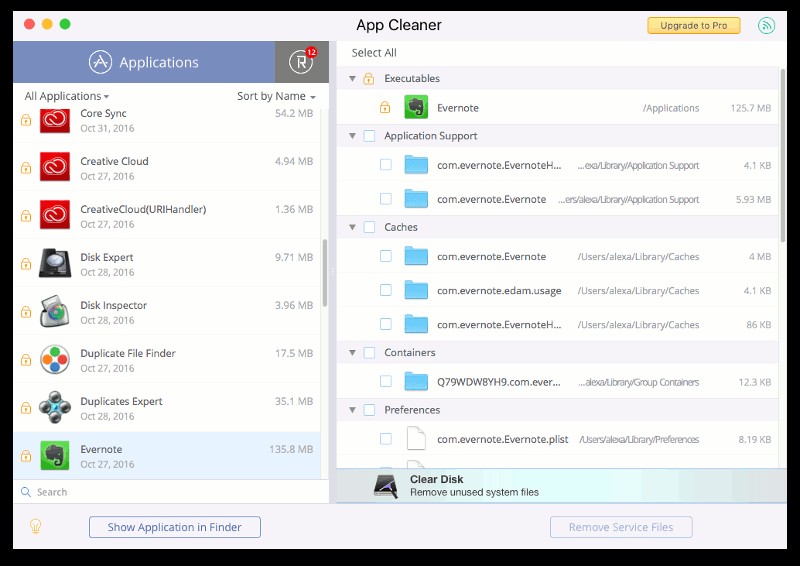800x566 pixels.
Task: Click the lock icon beside Evernote in the list
Action: (26, 456)
